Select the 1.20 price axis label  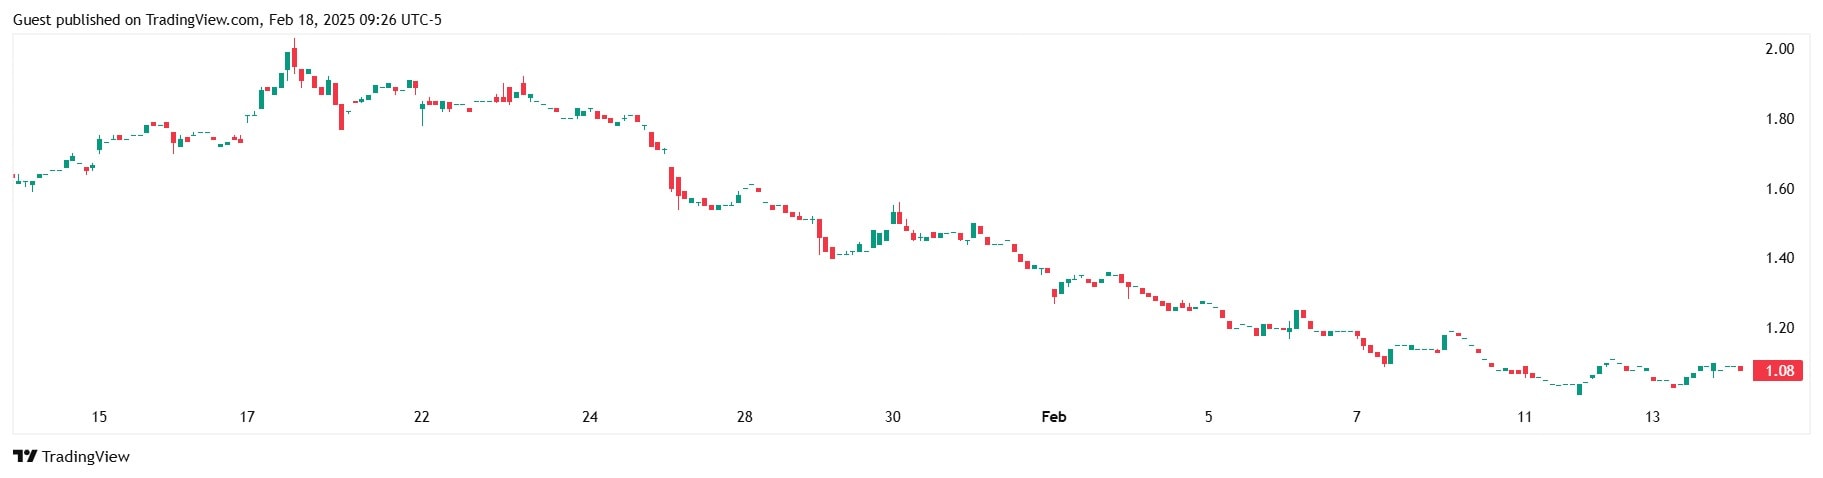[1780, 328]
